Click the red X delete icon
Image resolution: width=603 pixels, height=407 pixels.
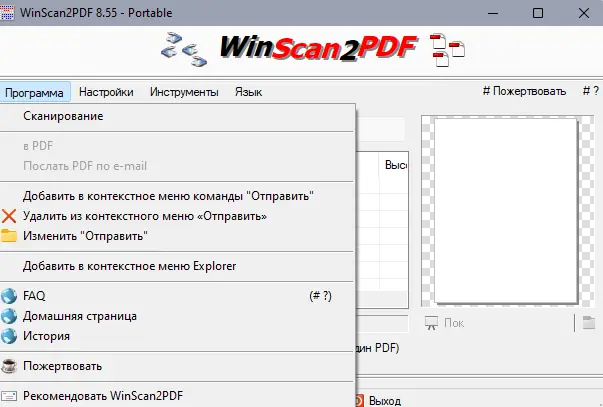8,216
